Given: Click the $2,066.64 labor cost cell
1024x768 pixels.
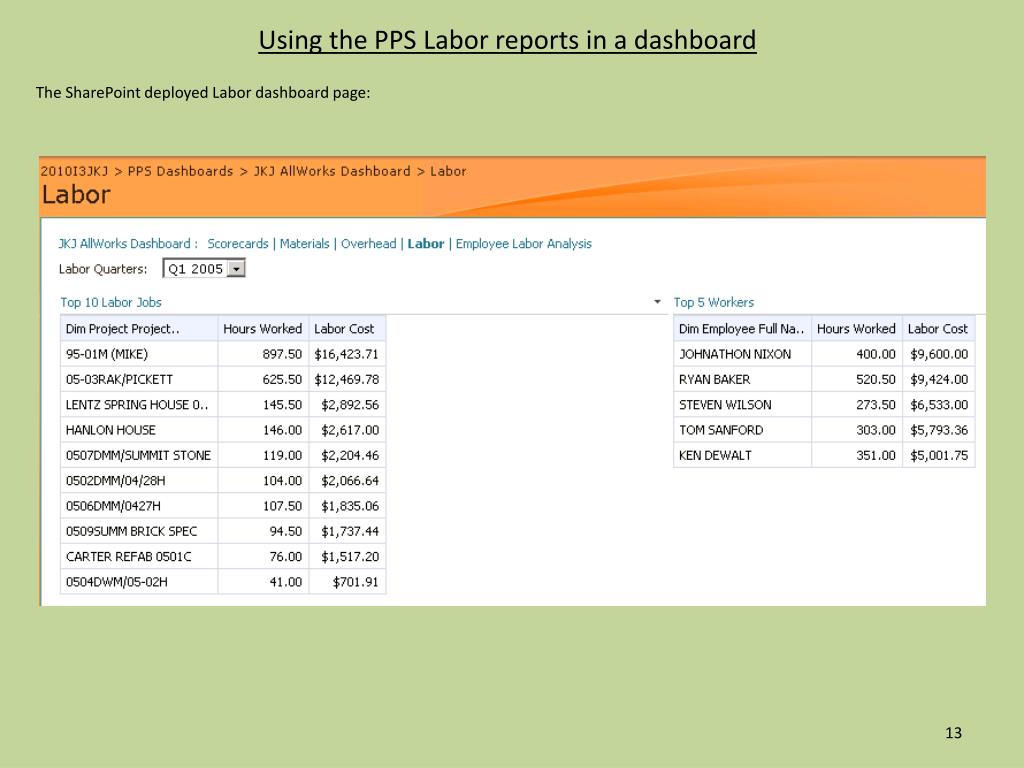Looking at the screenshot, I should (x=347, y=481).
